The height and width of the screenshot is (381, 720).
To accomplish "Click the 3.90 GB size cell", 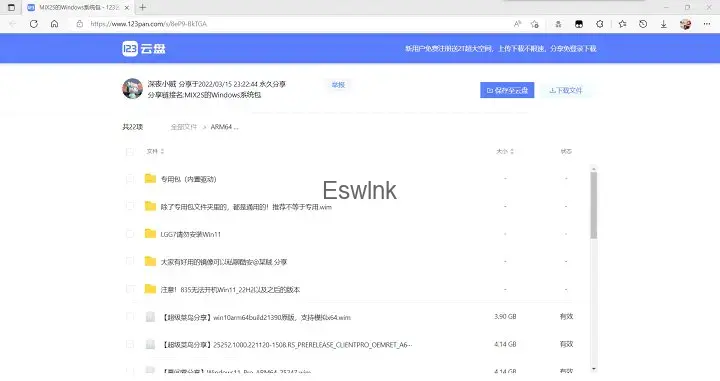I will coord(505,317).
